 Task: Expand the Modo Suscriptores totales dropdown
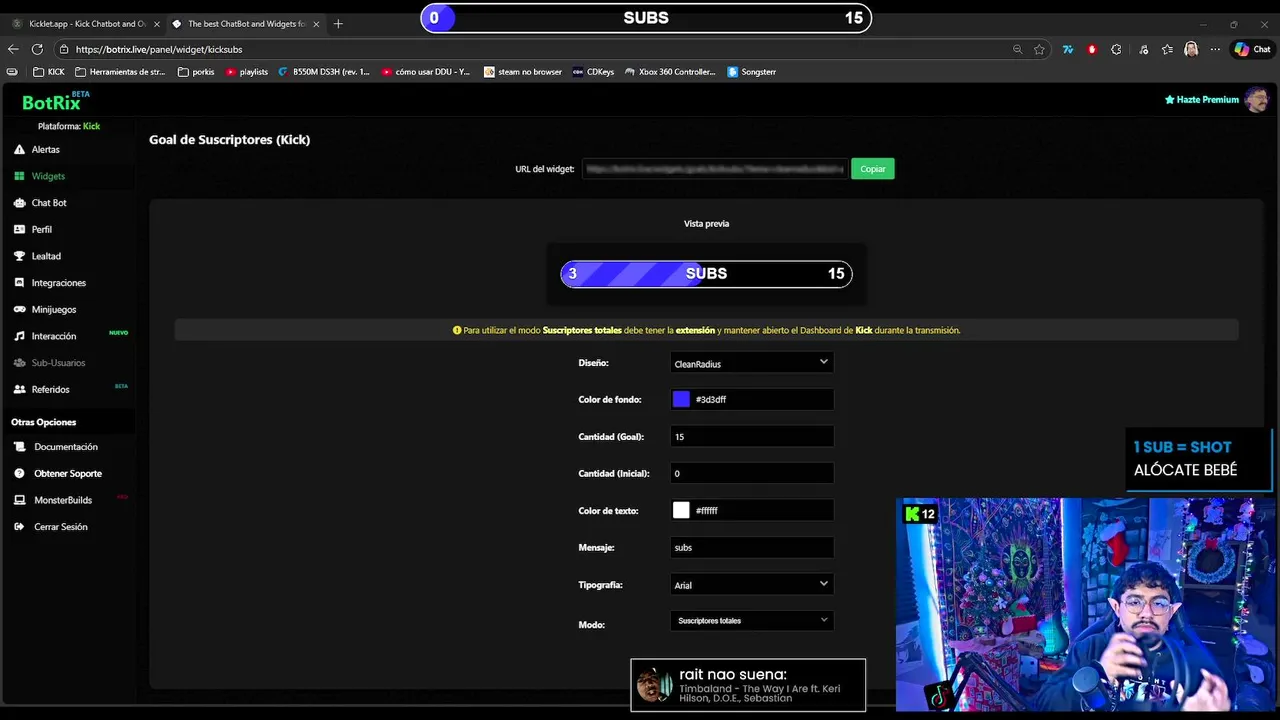coord(752,620)
